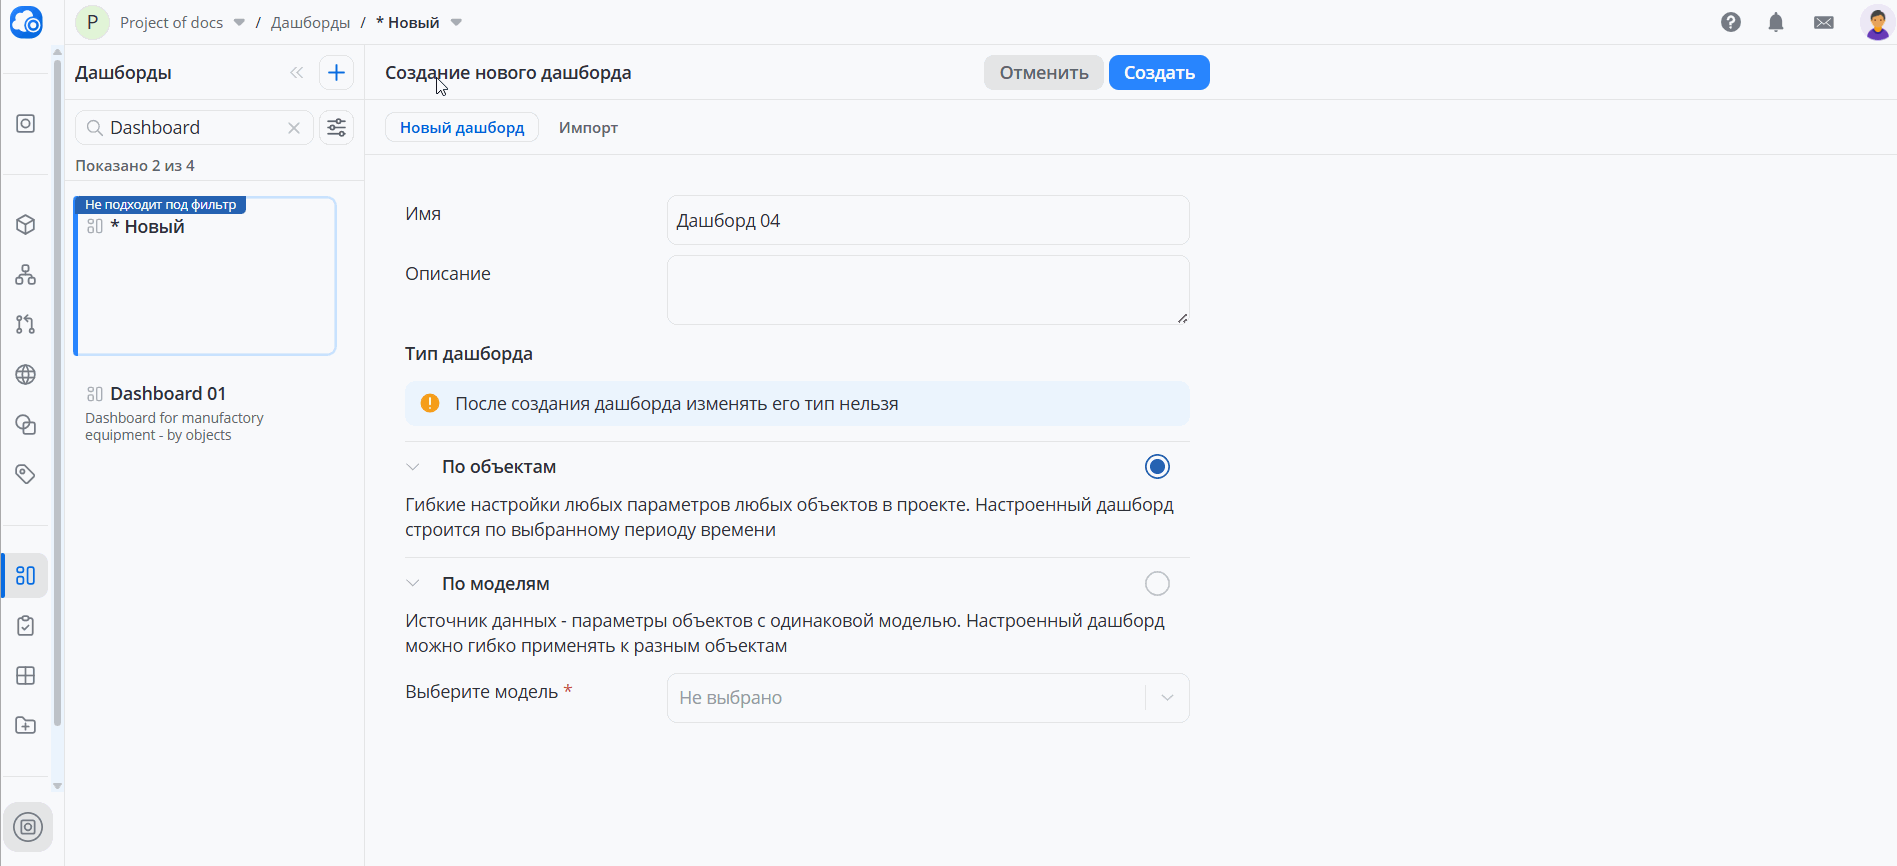Open notifications bell icon

pos(1776,22)
